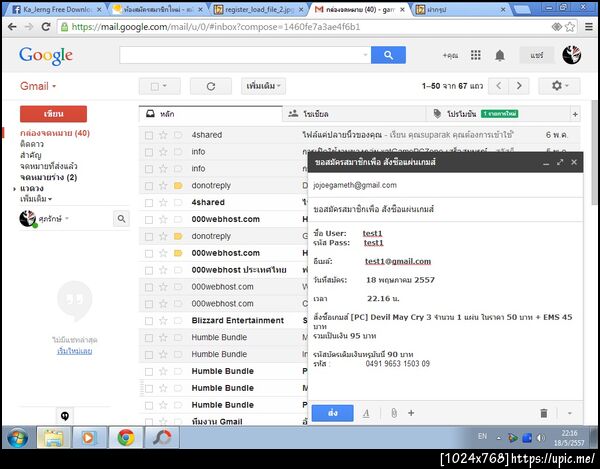Check the box for first info message
This screenshot has height=469, width=600.
point(149,152)
